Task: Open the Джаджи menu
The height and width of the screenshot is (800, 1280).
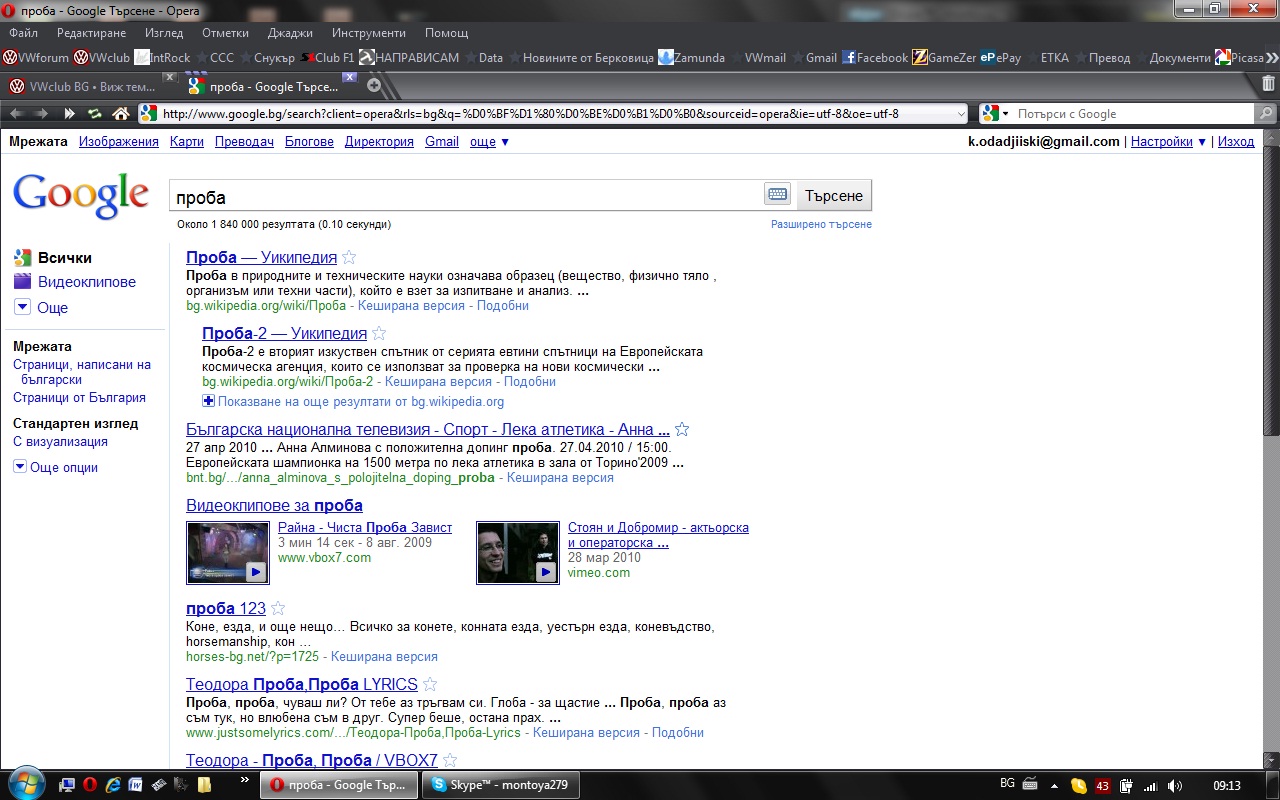Action: tap(290, 33)
